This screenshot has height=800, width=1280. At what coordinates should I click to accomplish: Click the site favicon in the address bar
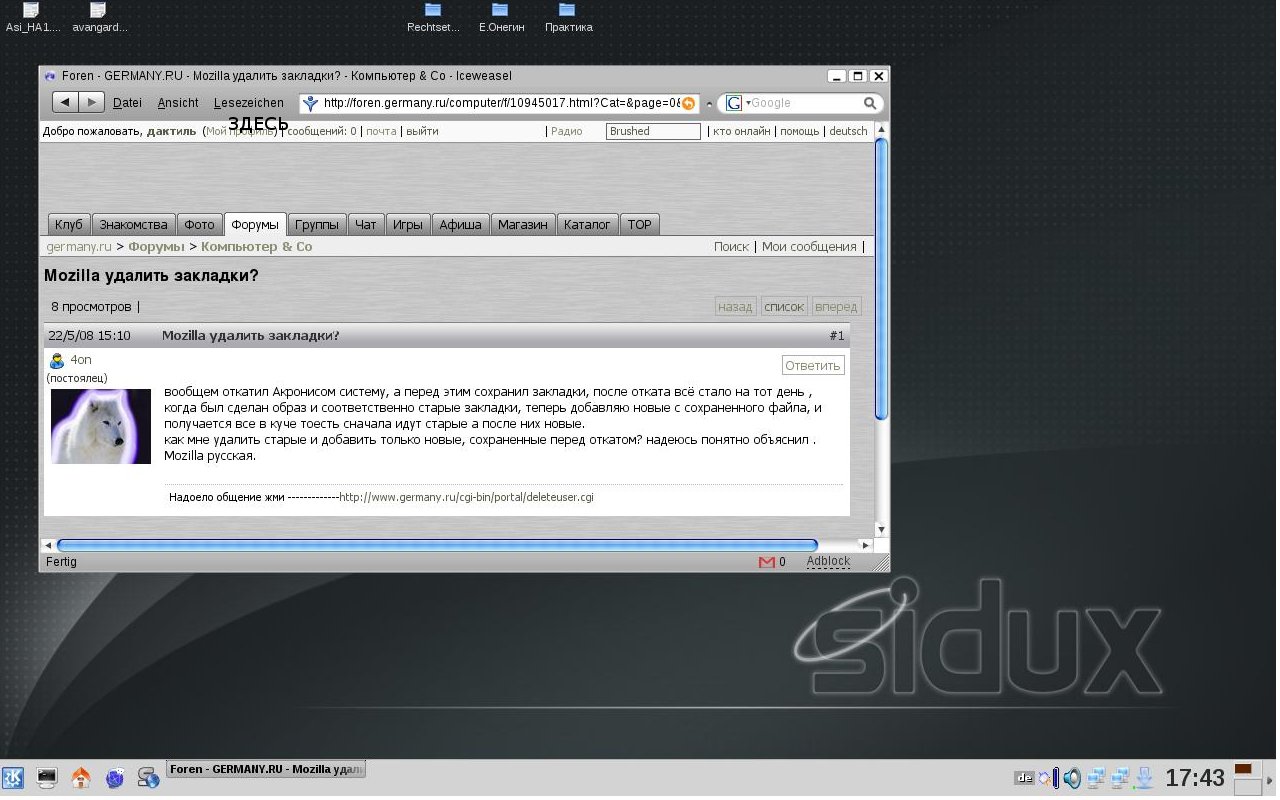[x=310, y=103]
